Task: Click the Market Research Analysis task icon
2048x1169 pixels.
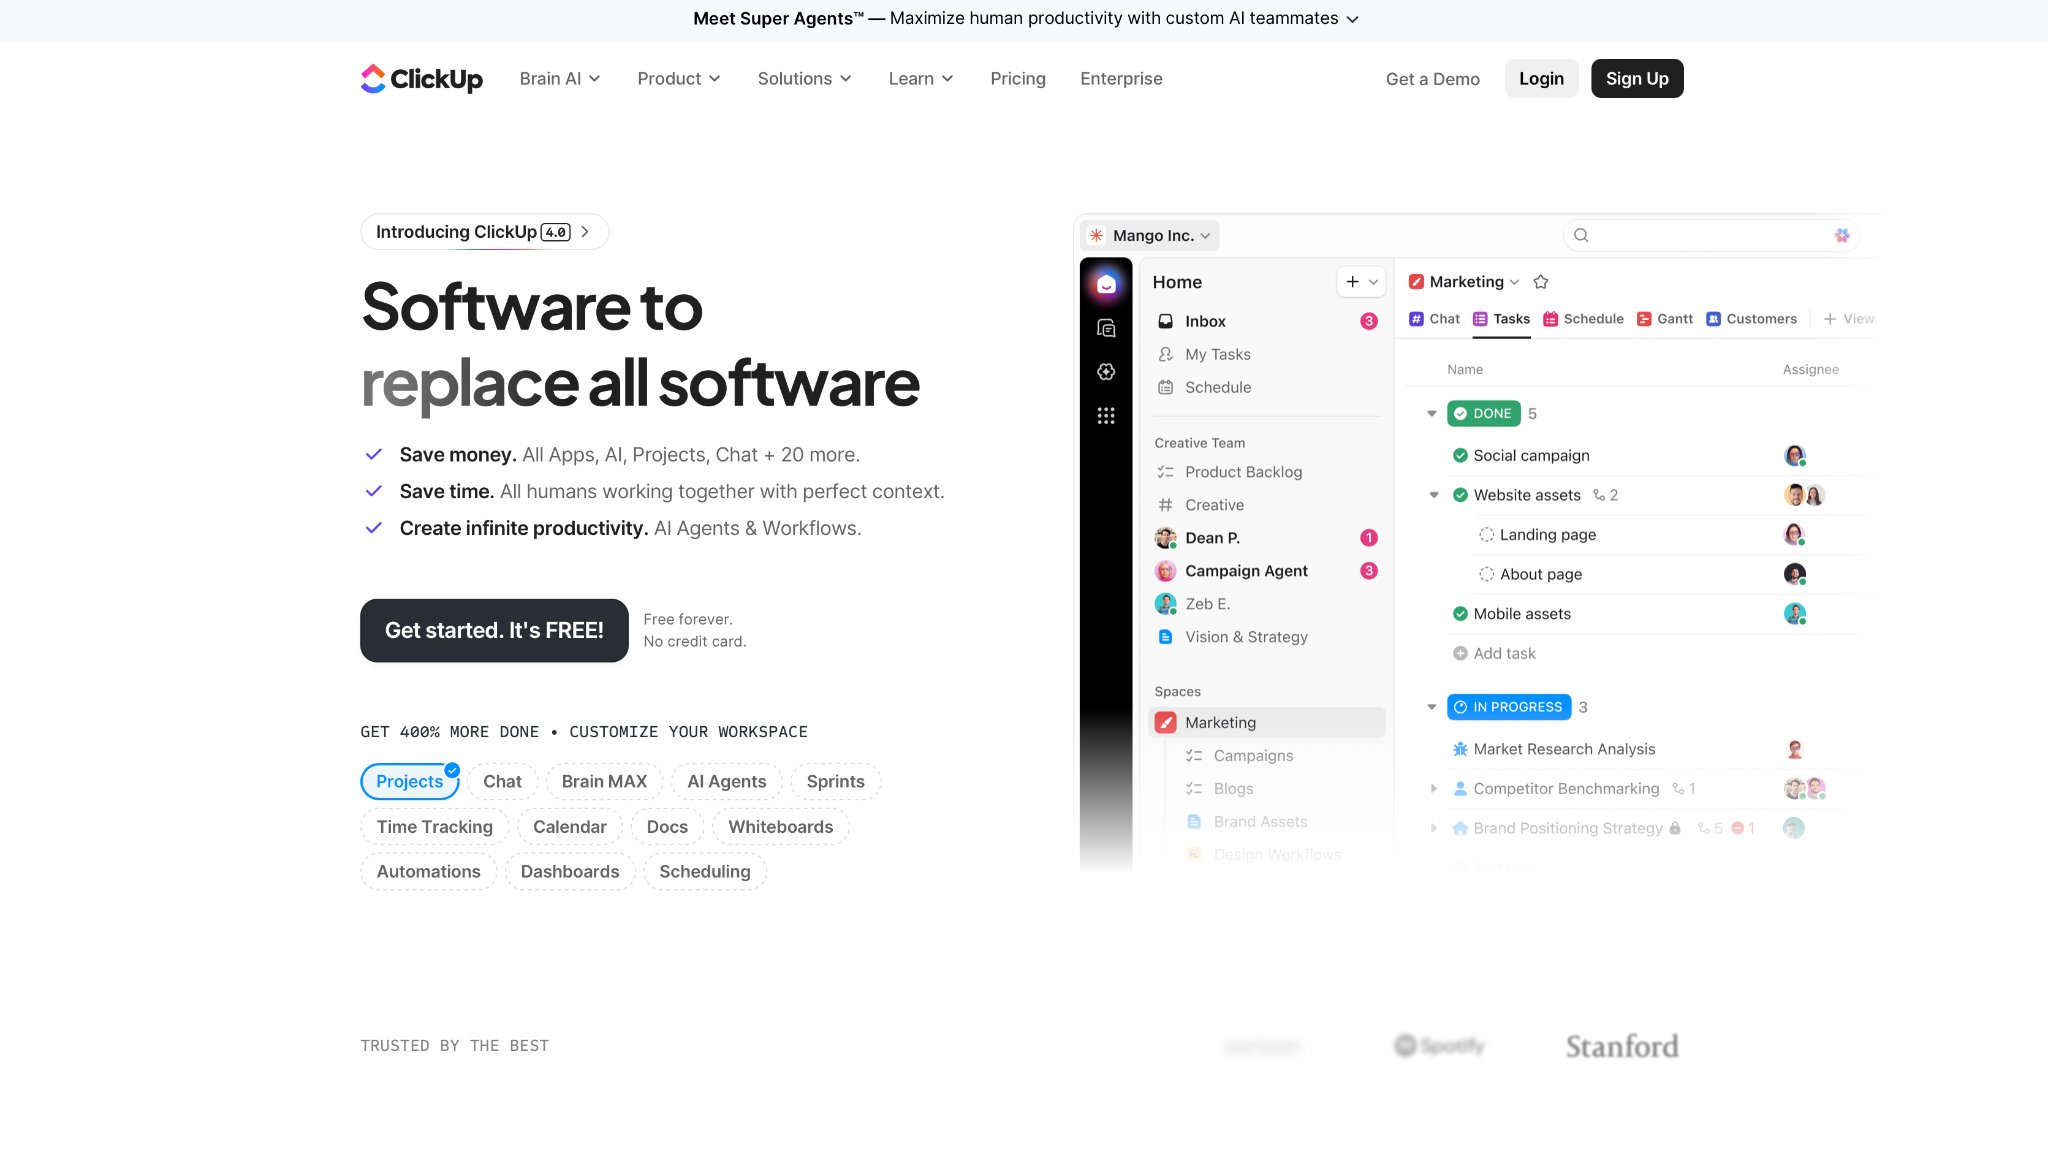Action: tap(1460, 749)
